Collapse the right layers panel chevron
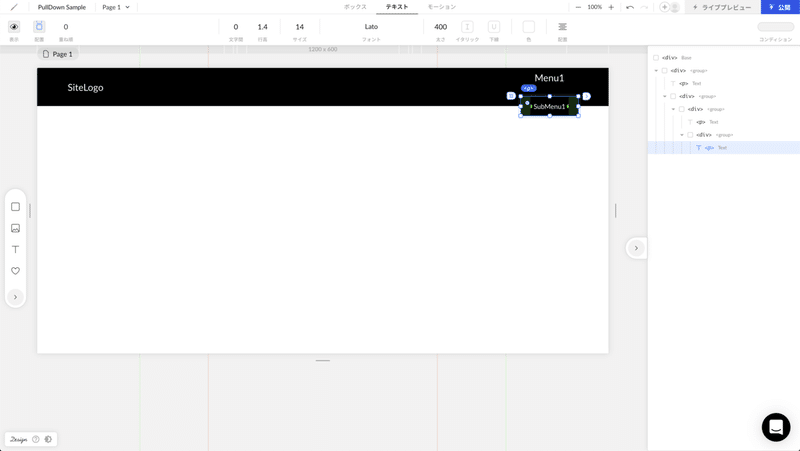The image size is (800, 451). point(636,248)
